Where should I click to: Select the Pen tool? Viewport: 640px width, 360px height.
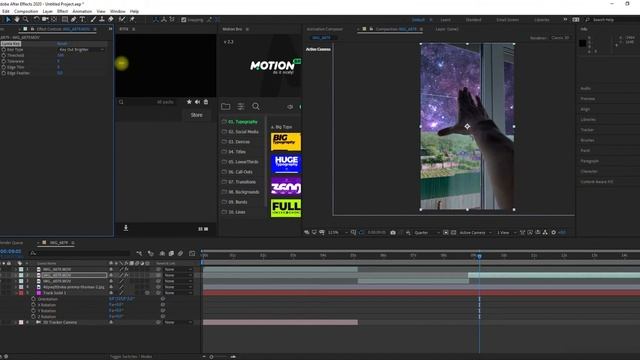click(x=73, y=20)
